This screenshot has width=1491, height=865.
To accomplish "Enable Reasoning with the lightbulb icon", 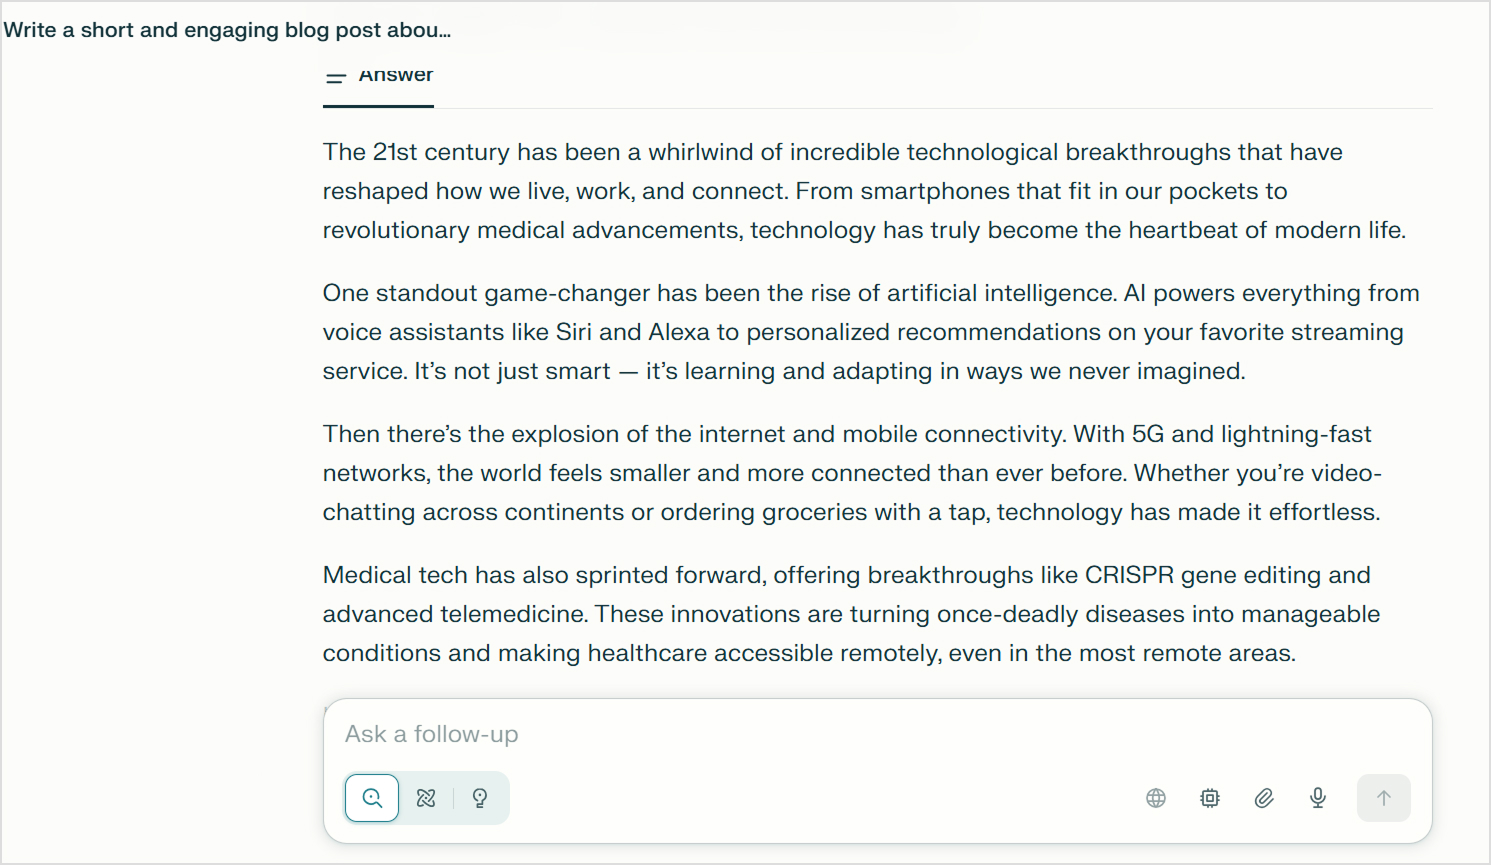I will pos(480,798).
